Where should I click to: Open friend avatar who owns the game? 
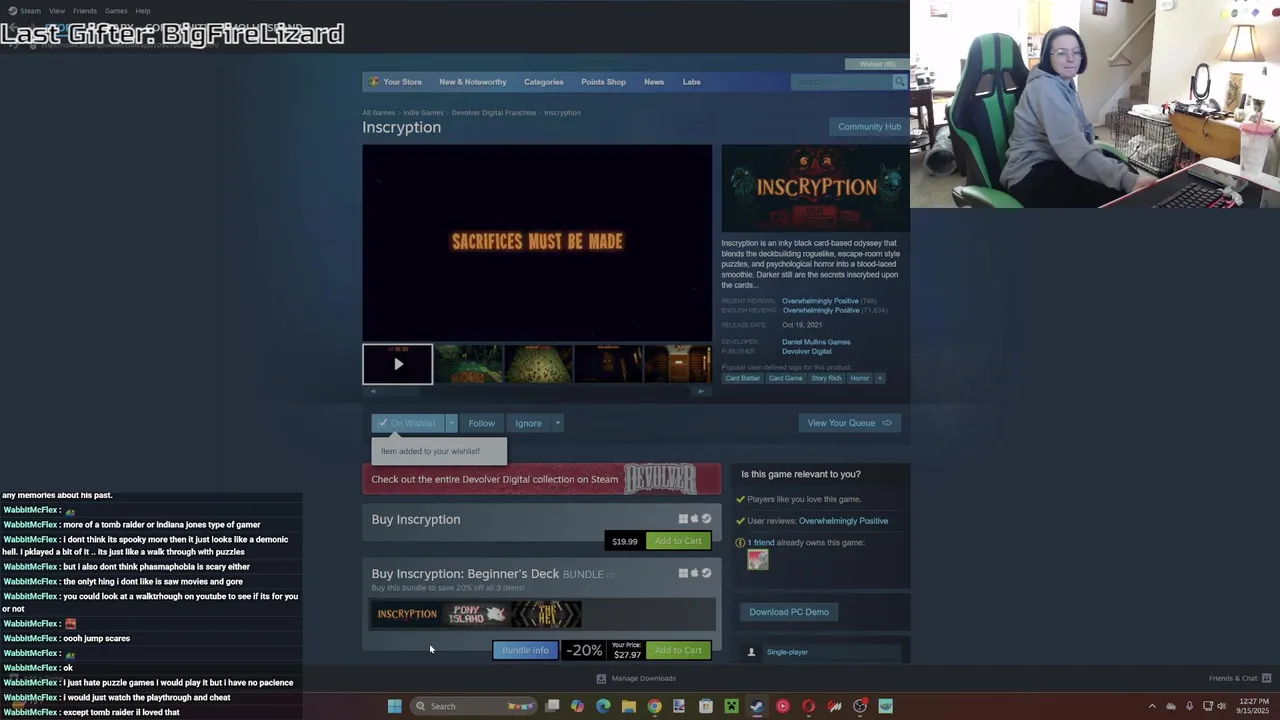click(x=757, y=560)
